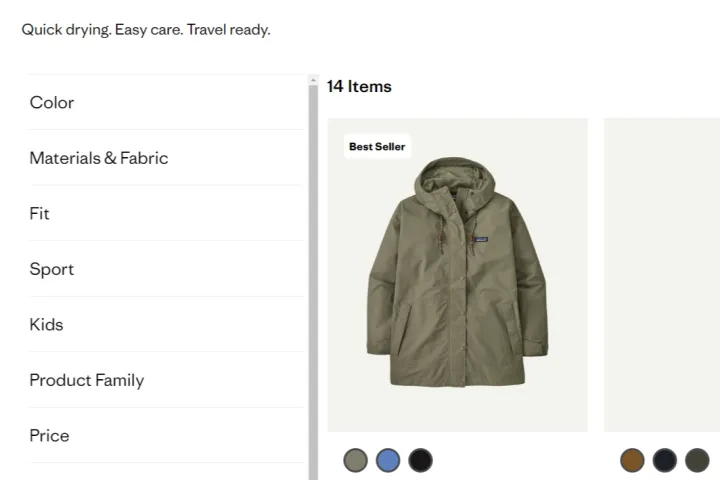Choose the dark navy swatch on second product
The width and height of the screenshot is (720, 480).
[664, 460]
